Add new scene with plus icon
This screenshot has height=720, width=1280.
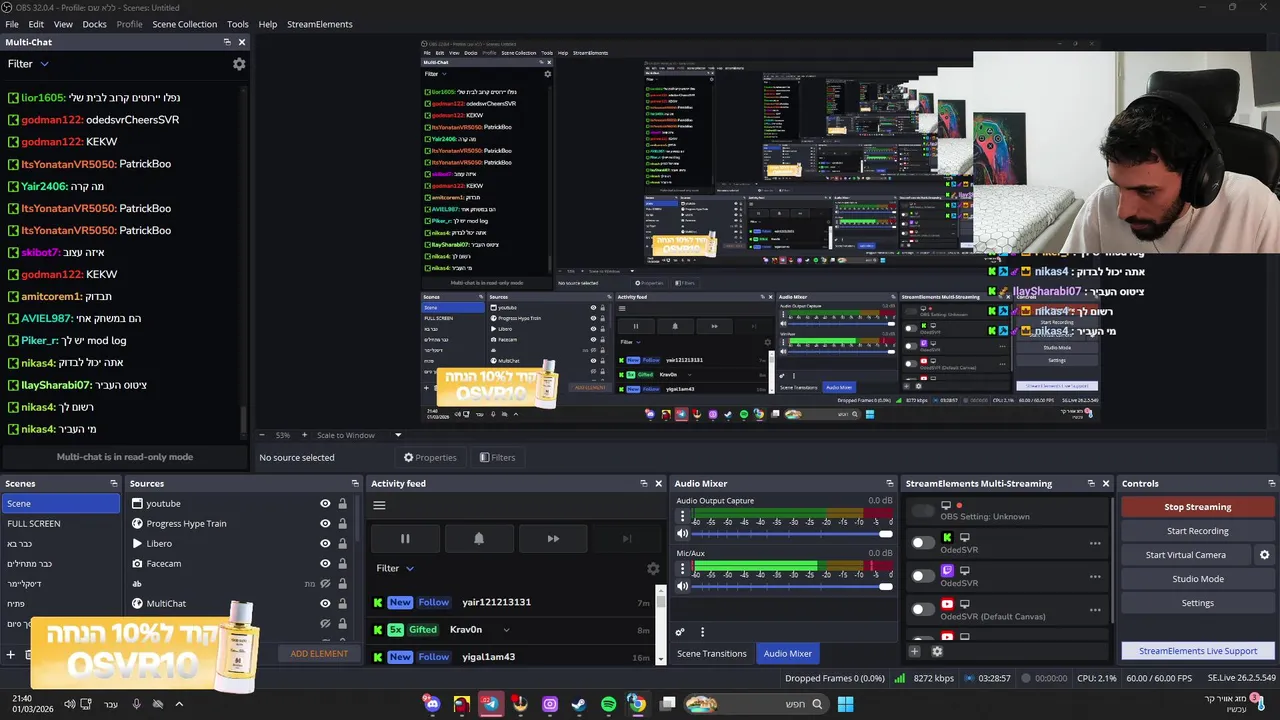point(11,654)
